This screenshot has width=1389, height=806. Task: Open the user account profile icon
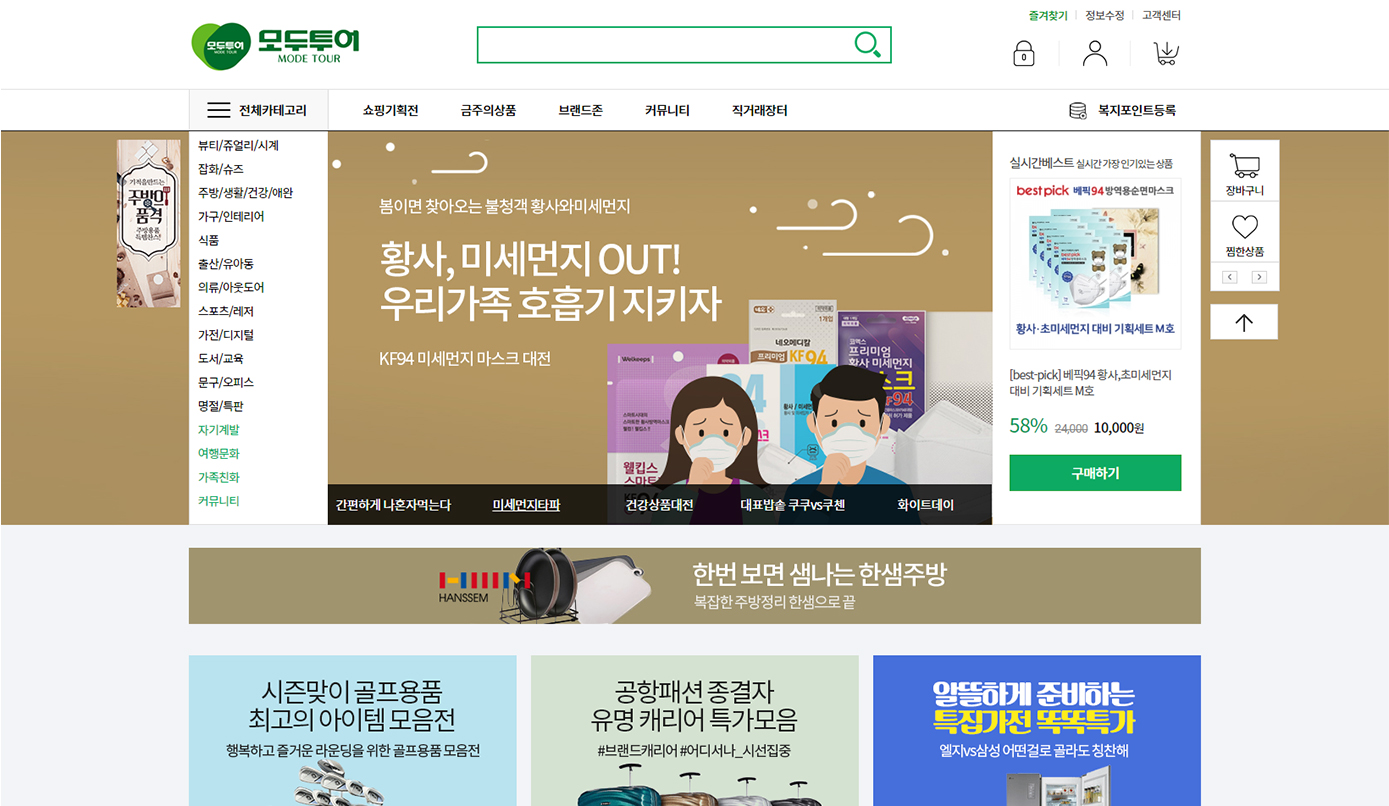click(1095, 53)
